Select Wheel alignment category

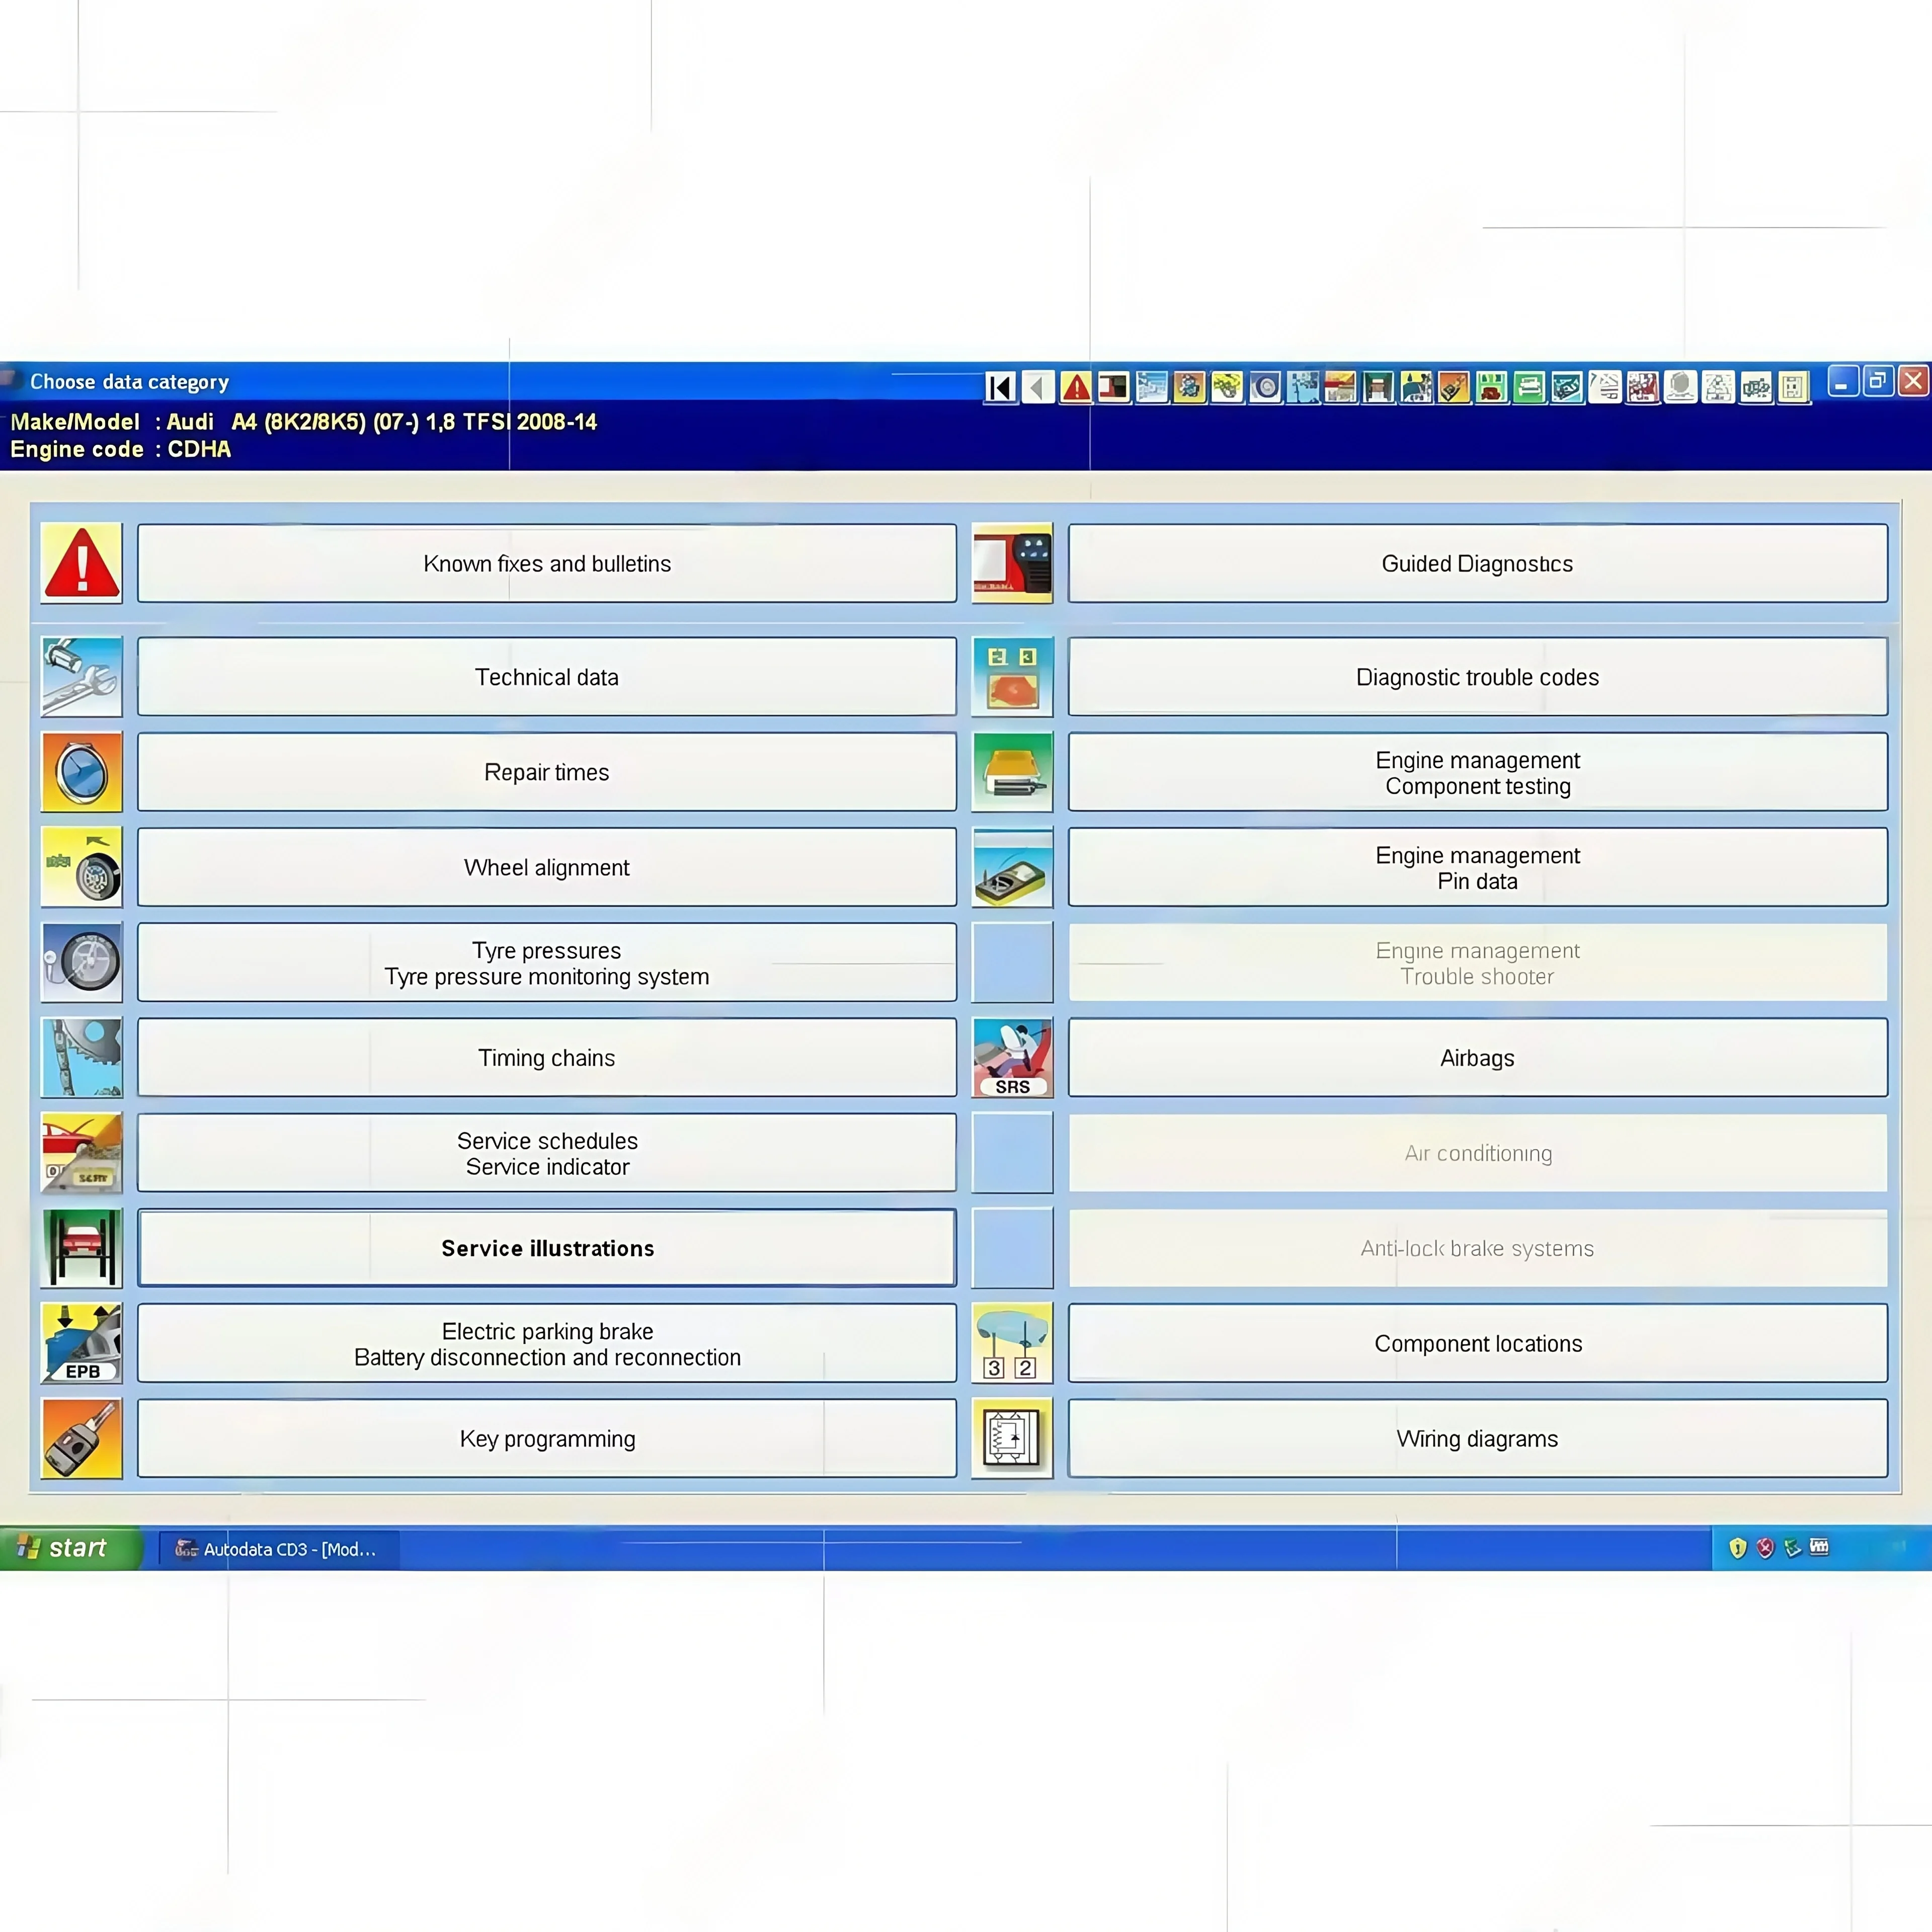546,867
